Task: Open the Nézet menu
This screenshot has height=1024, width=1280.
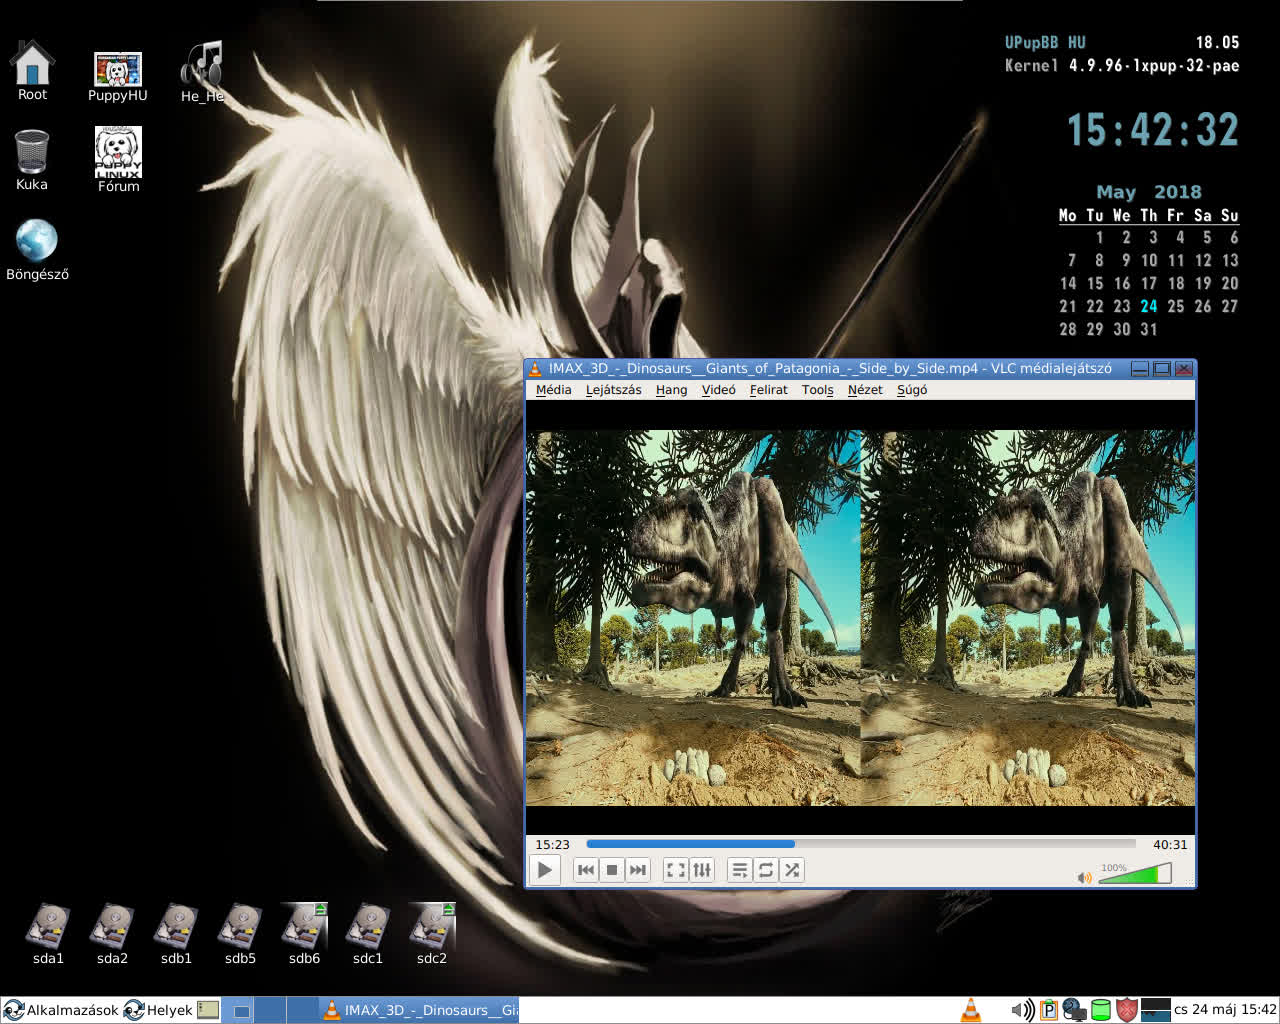Action: coord(865,390)
